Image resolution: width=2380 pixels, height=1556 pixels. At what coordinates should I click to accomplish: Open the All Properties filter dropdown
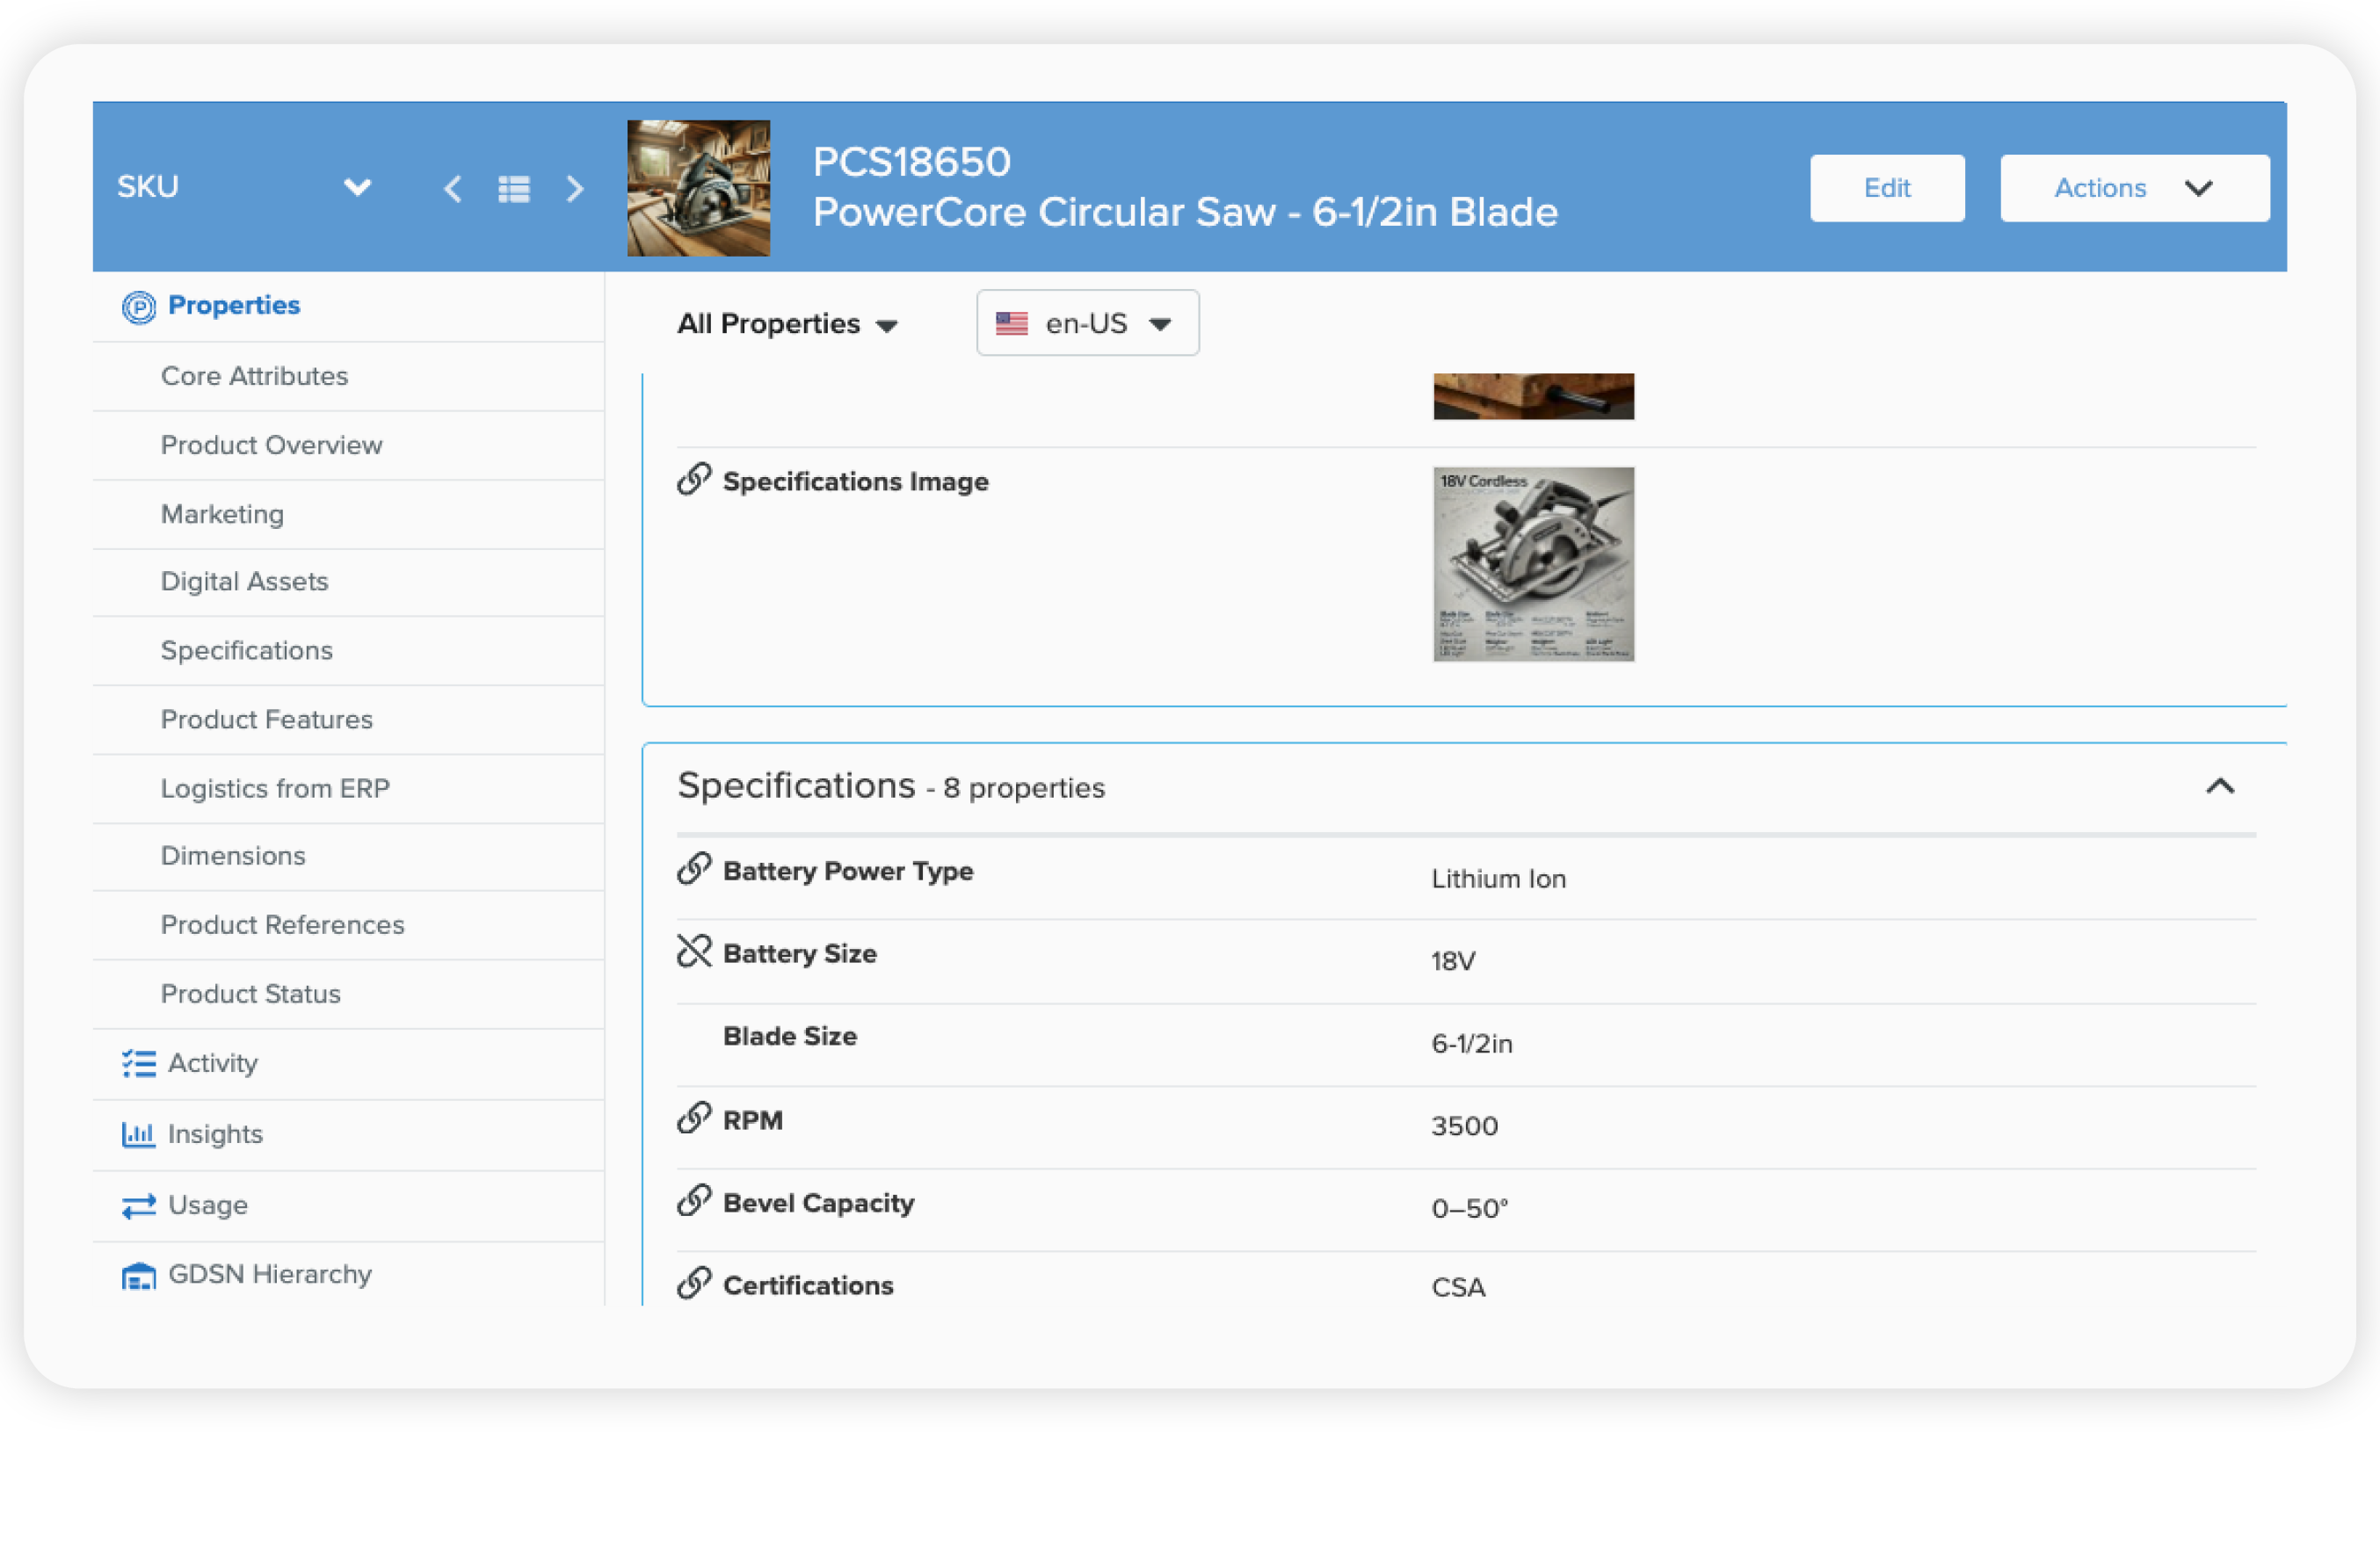pos(787,324)
